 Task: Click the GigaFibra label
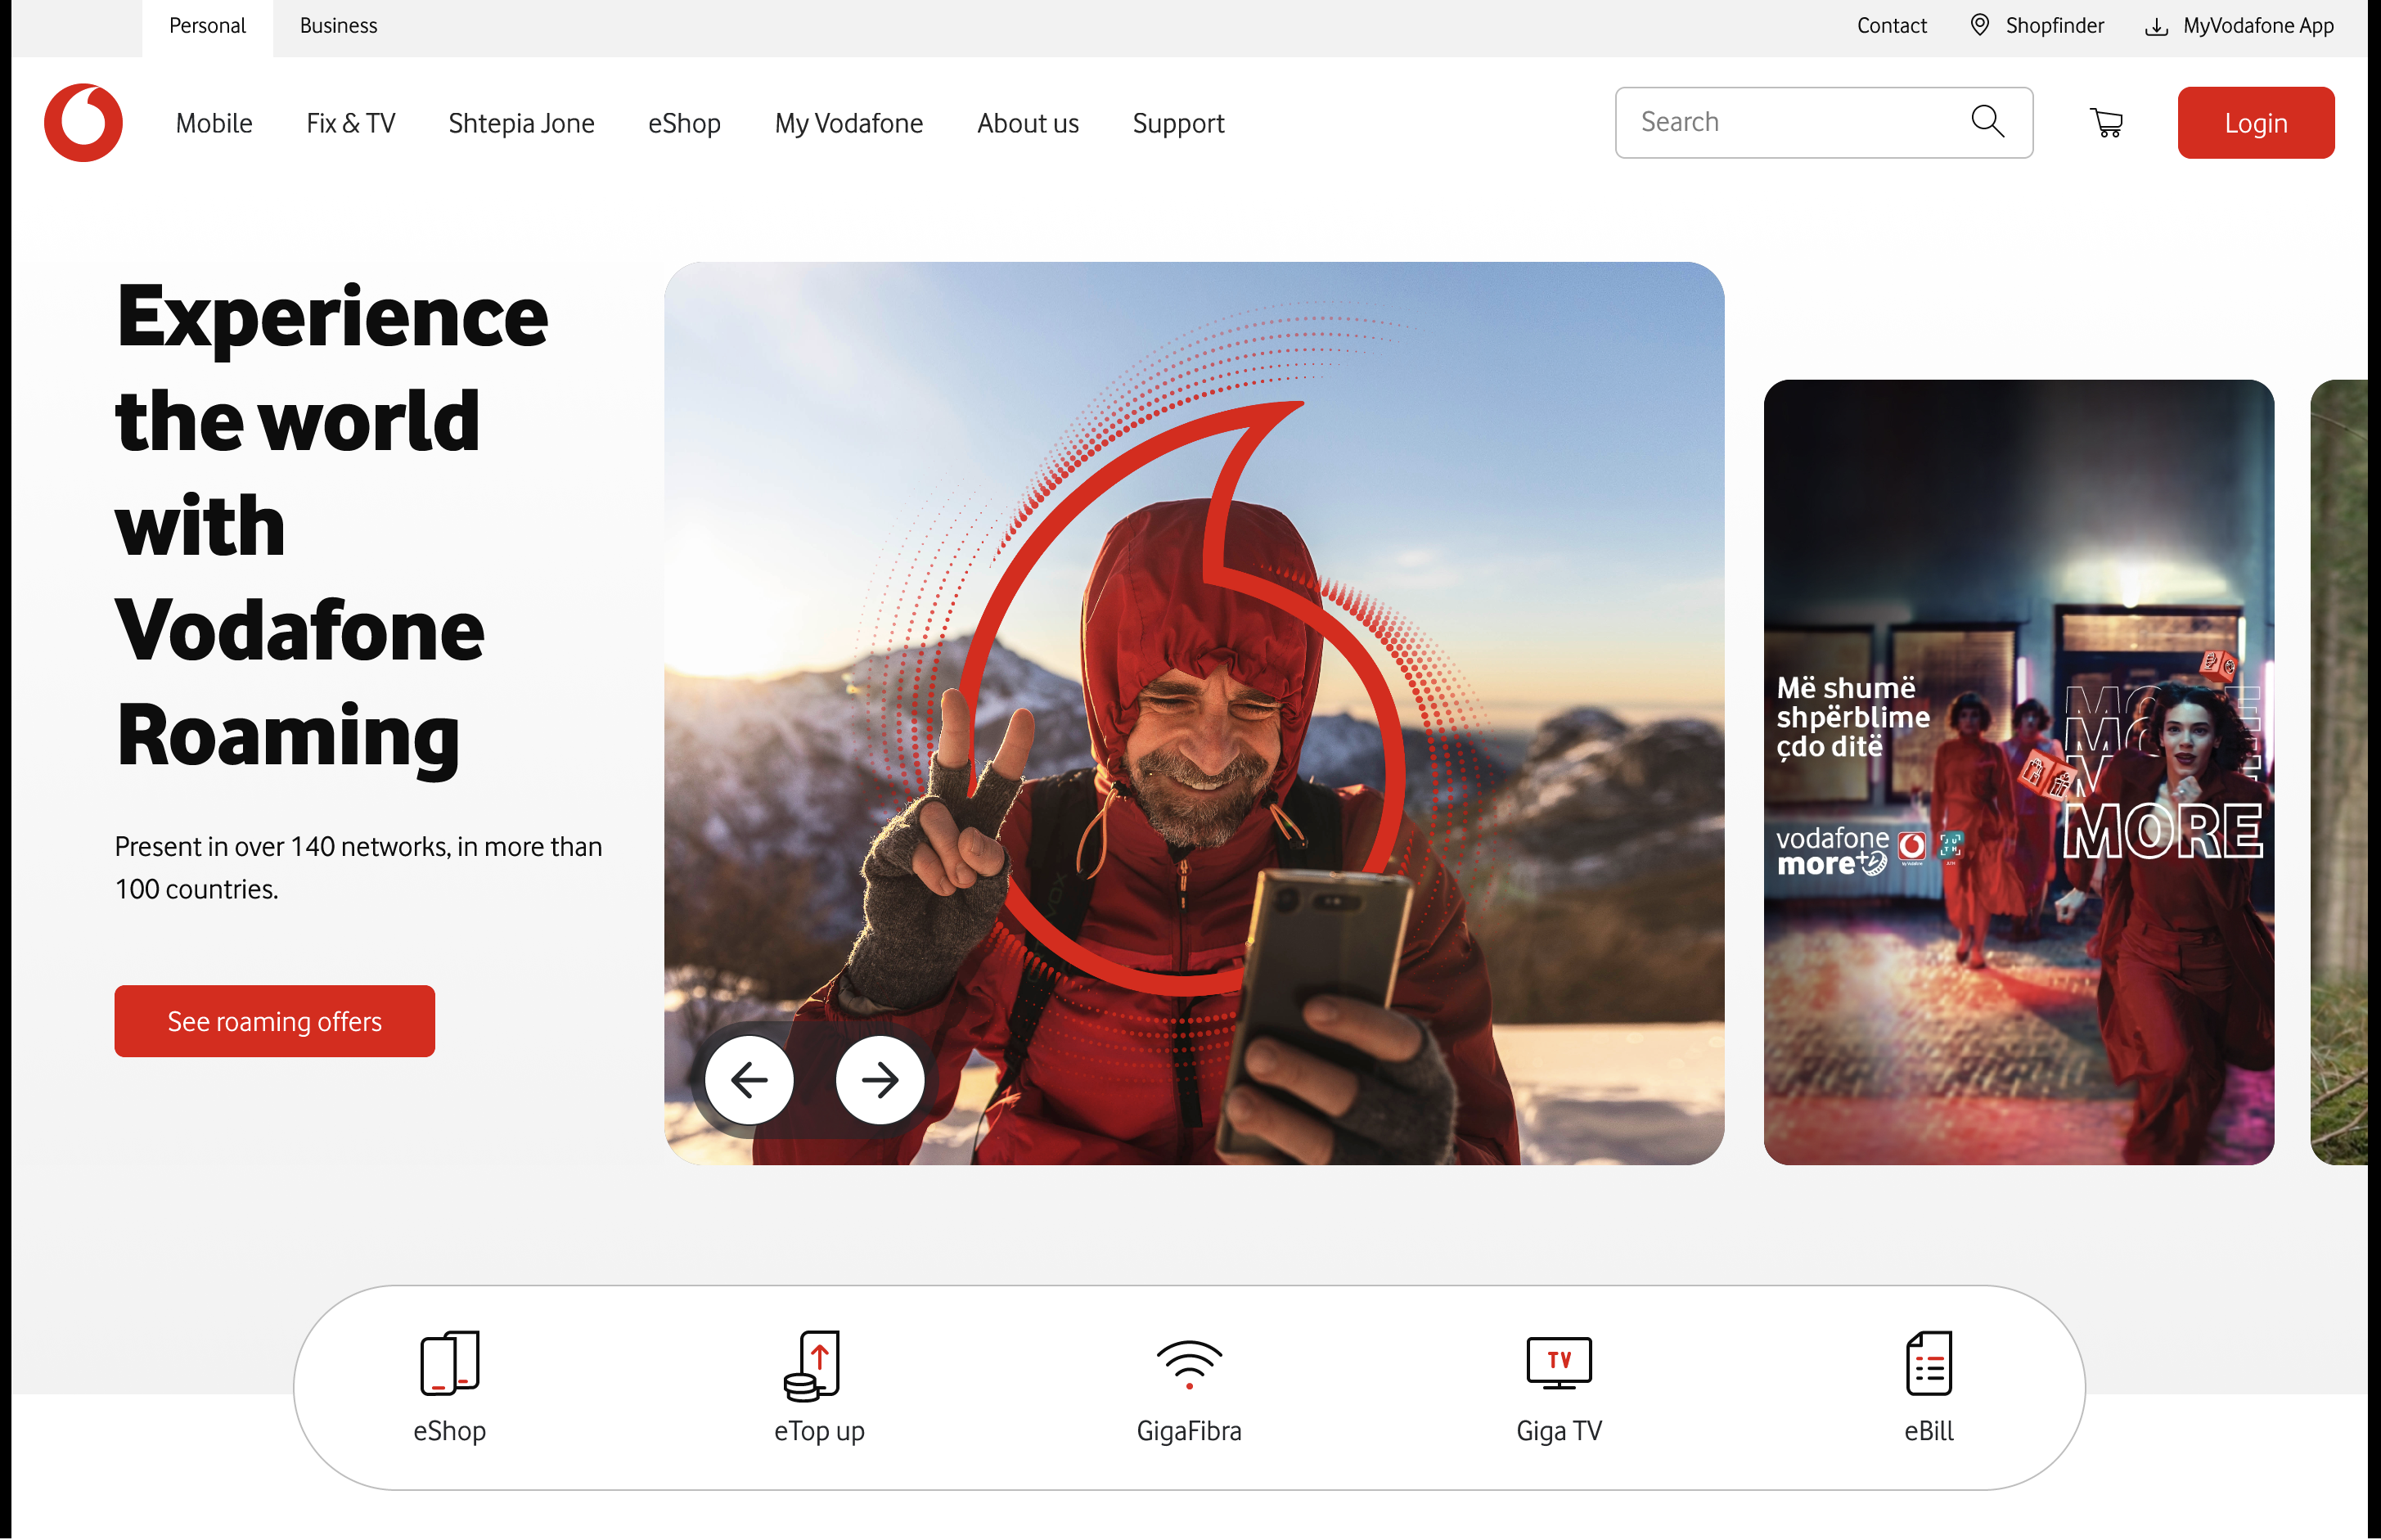click(1189, 1431)
